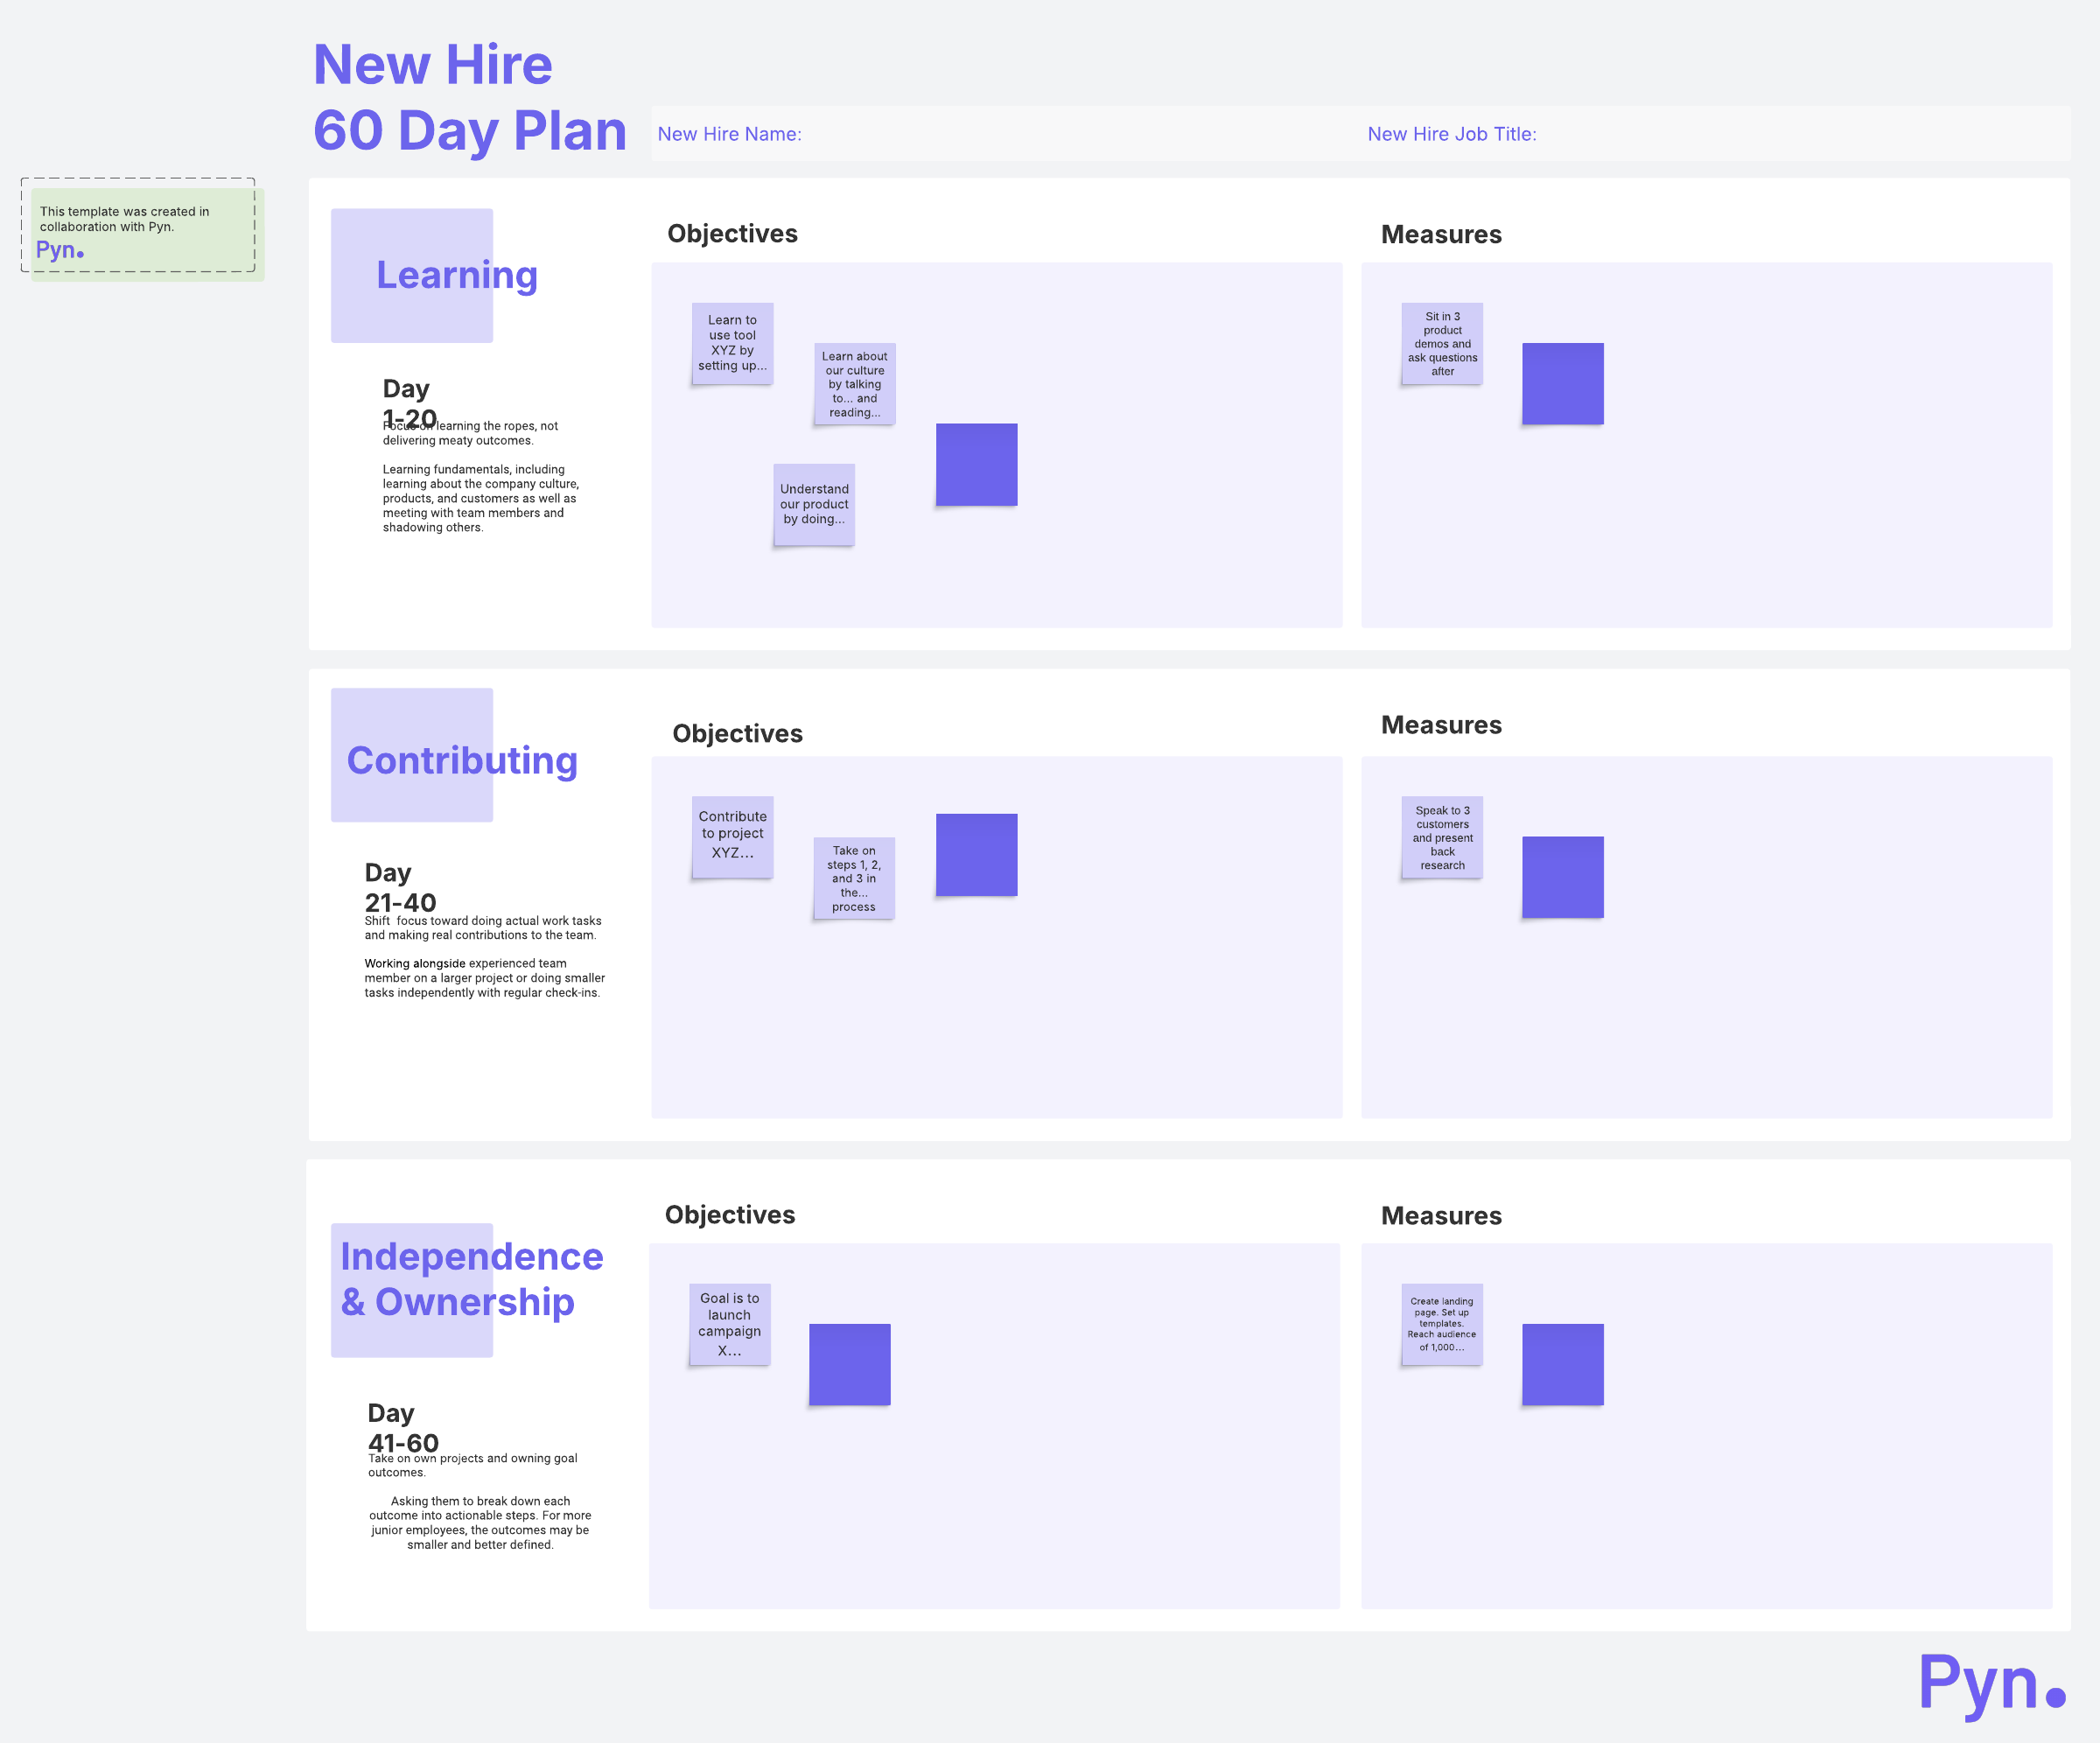Select the 'Learn about our culture' sticky note
This screenshot has width=2100, height=1743.
click(854, 384)
